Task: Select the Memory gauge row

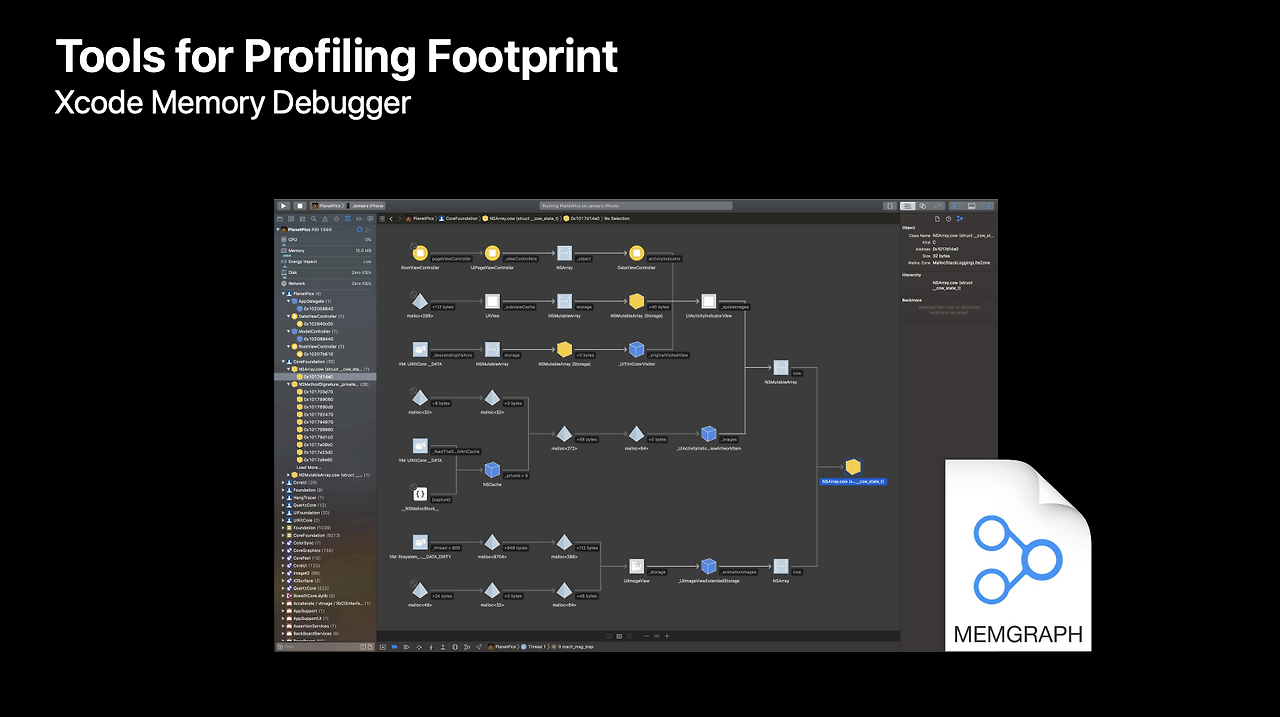Action: [326, 252]
